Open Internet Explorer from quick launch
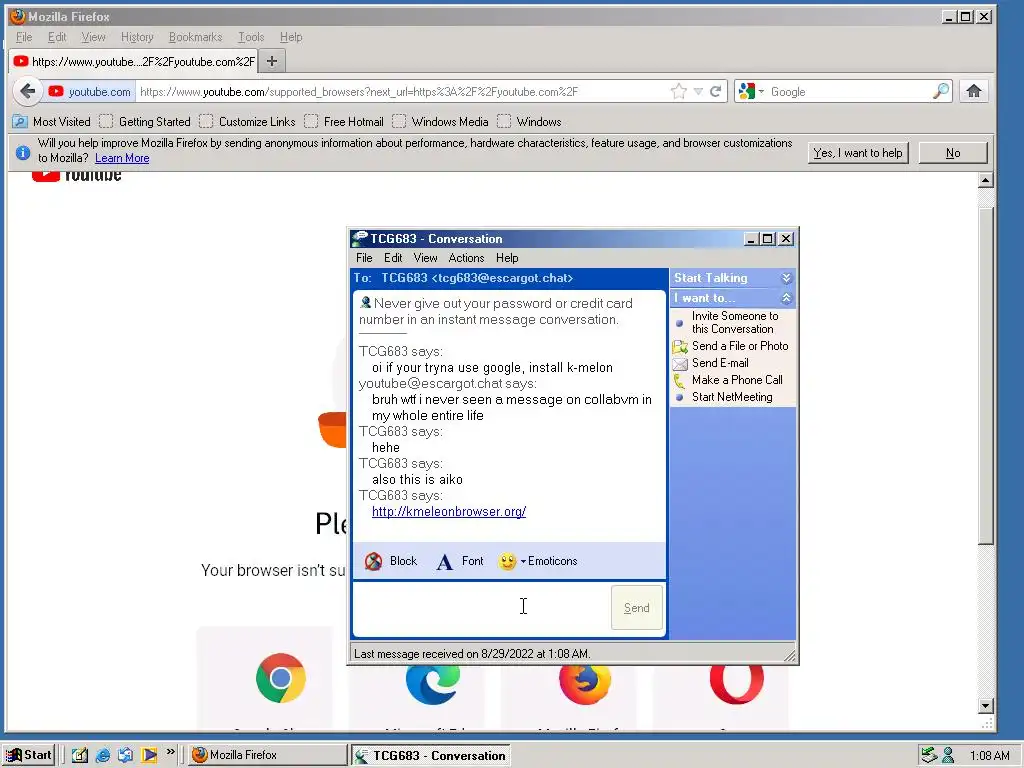This screenshot has width=1024, height=768. click(x=103, y=755)
